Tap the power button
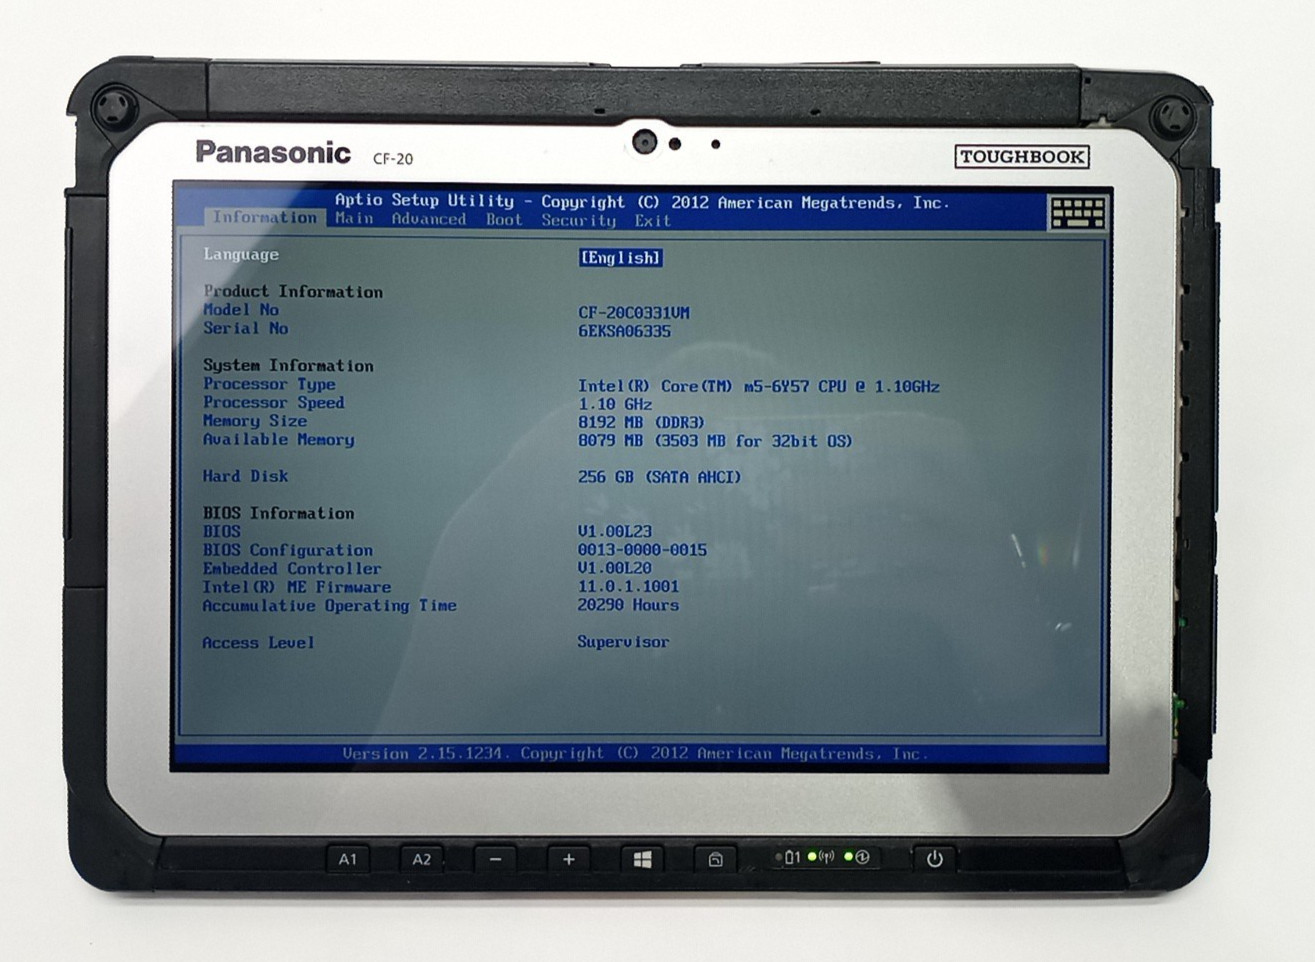The width and height of the screenshot is (1315, 962). [x=934, y=859]
